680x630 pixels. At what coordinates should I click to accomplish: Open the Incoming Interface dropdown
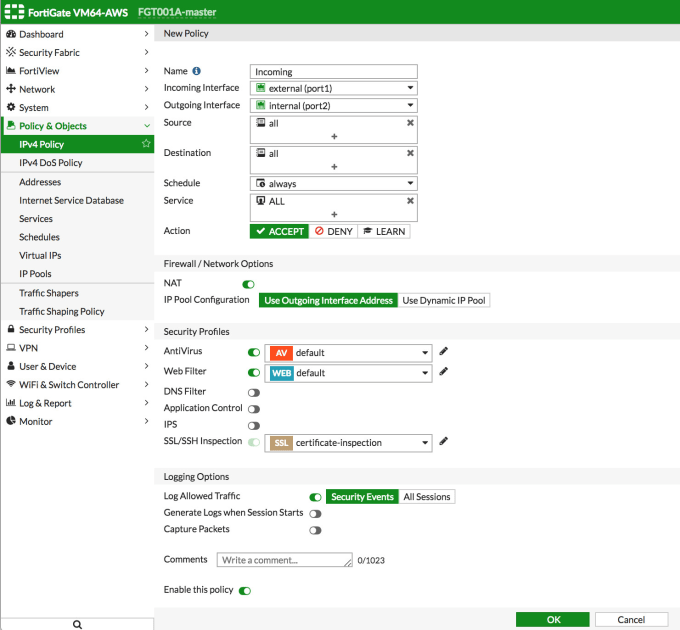334,88
